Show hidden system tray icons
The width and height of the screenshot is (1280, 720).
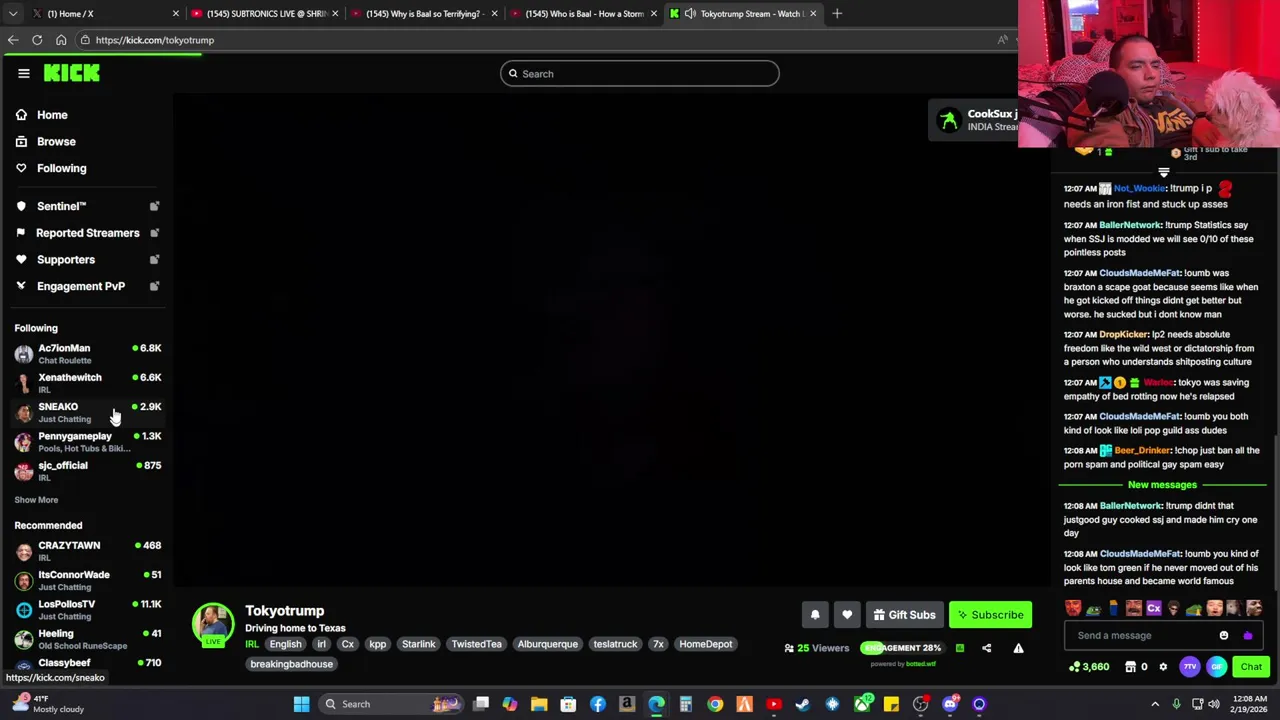click(x=1155, y=704)
